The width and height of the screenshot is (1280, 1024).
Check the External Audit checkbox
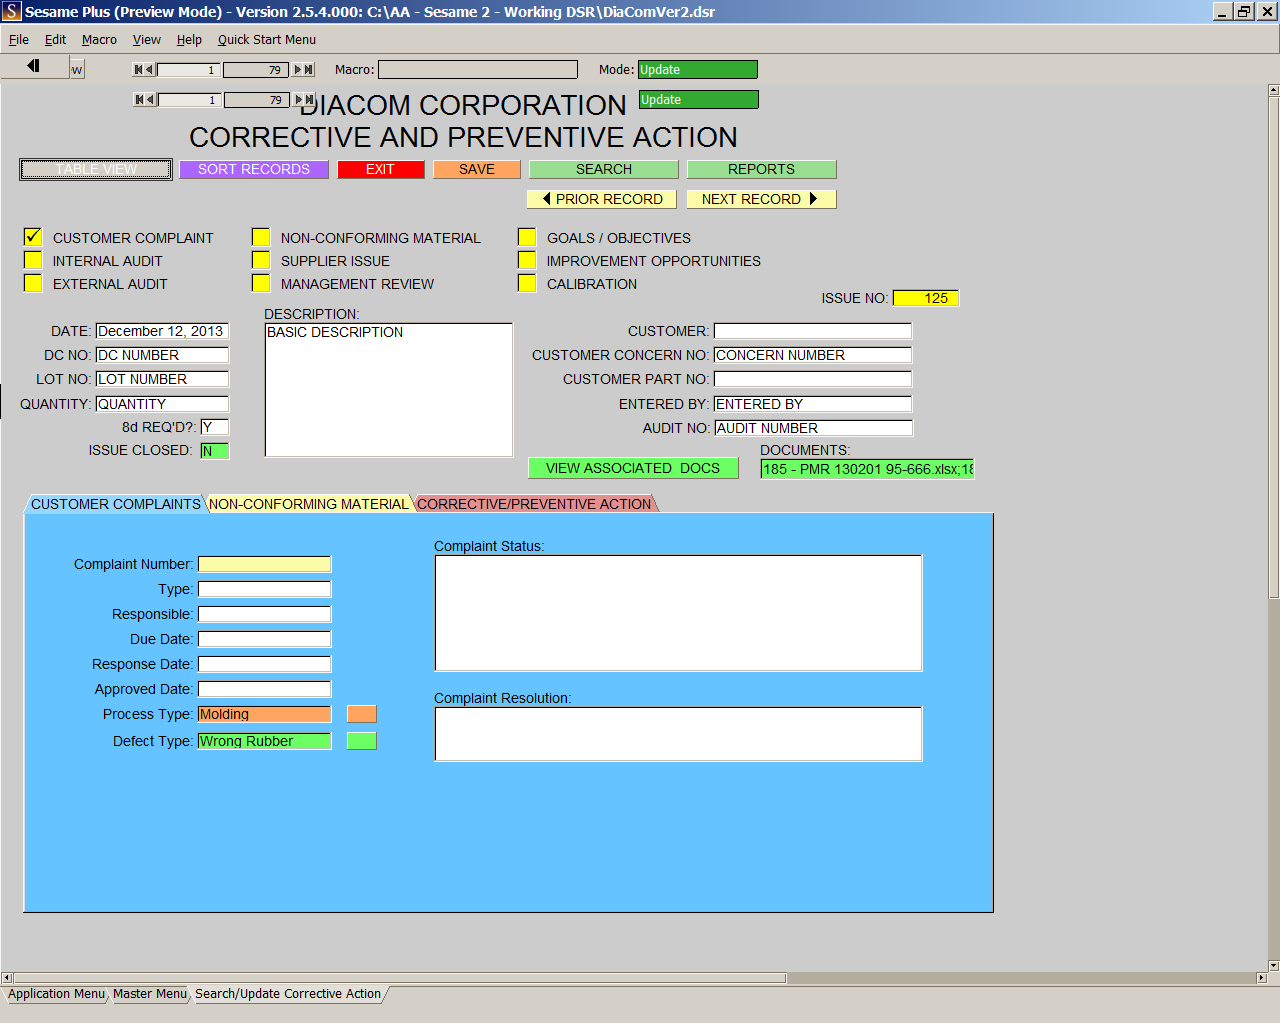[x=33, y=283]
